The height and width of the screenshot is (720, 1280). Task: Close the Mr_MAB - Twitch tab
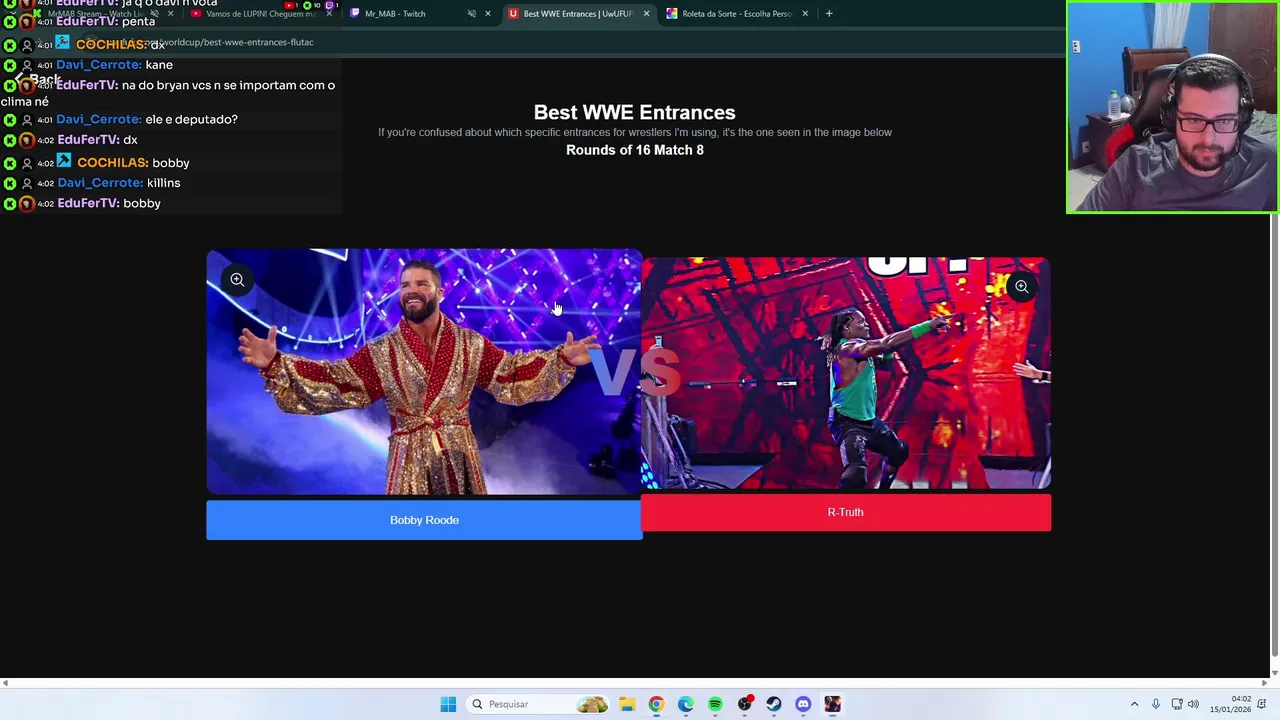coord(488,14)
